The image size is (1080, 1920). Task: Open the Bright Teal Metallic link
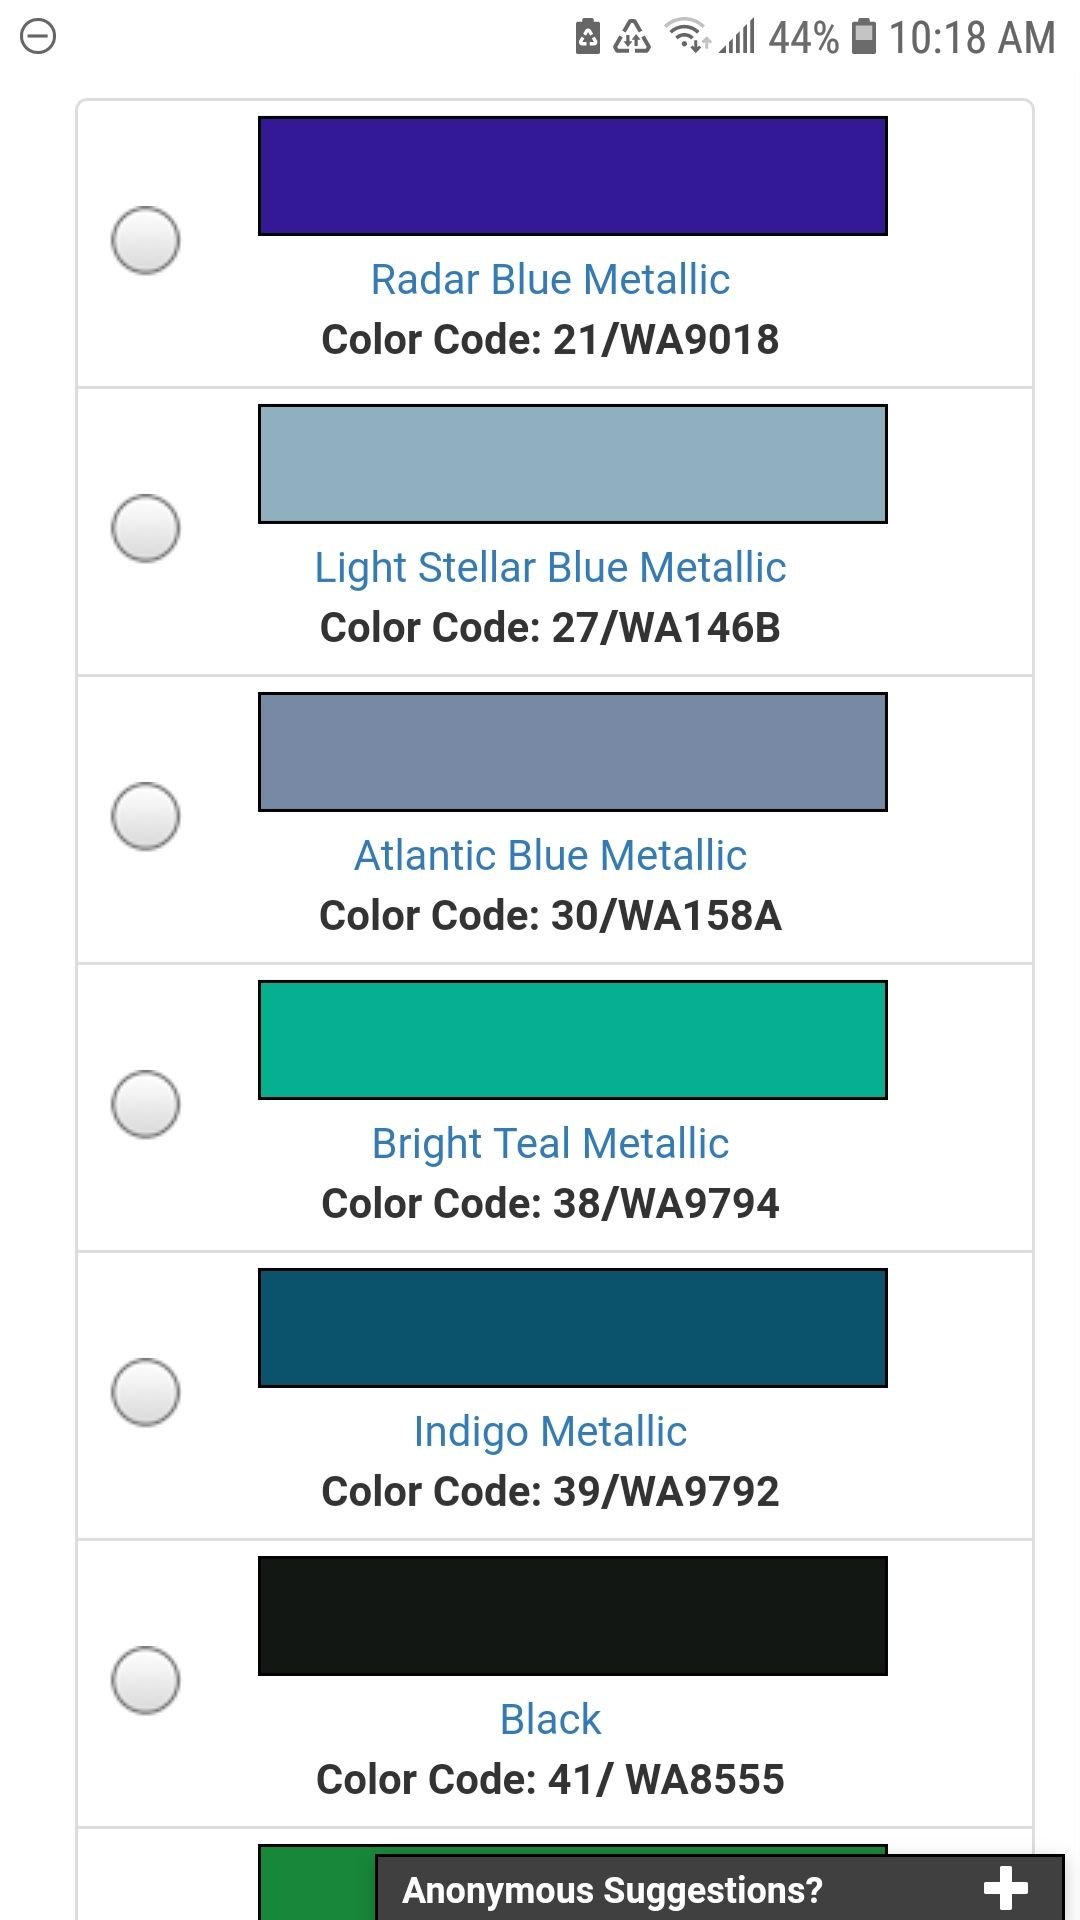(x=550, y=1144)
